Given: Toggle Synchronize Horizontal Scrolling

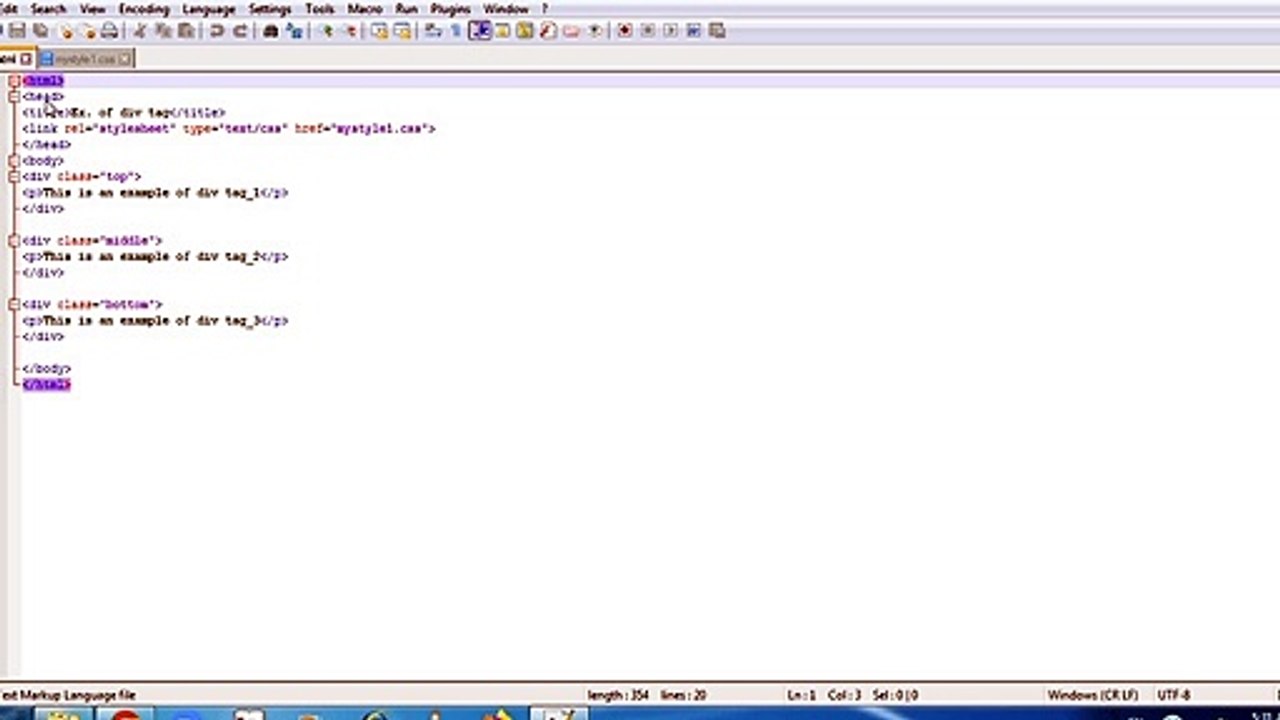Looking at the screenshot, I should pos(402,31).
